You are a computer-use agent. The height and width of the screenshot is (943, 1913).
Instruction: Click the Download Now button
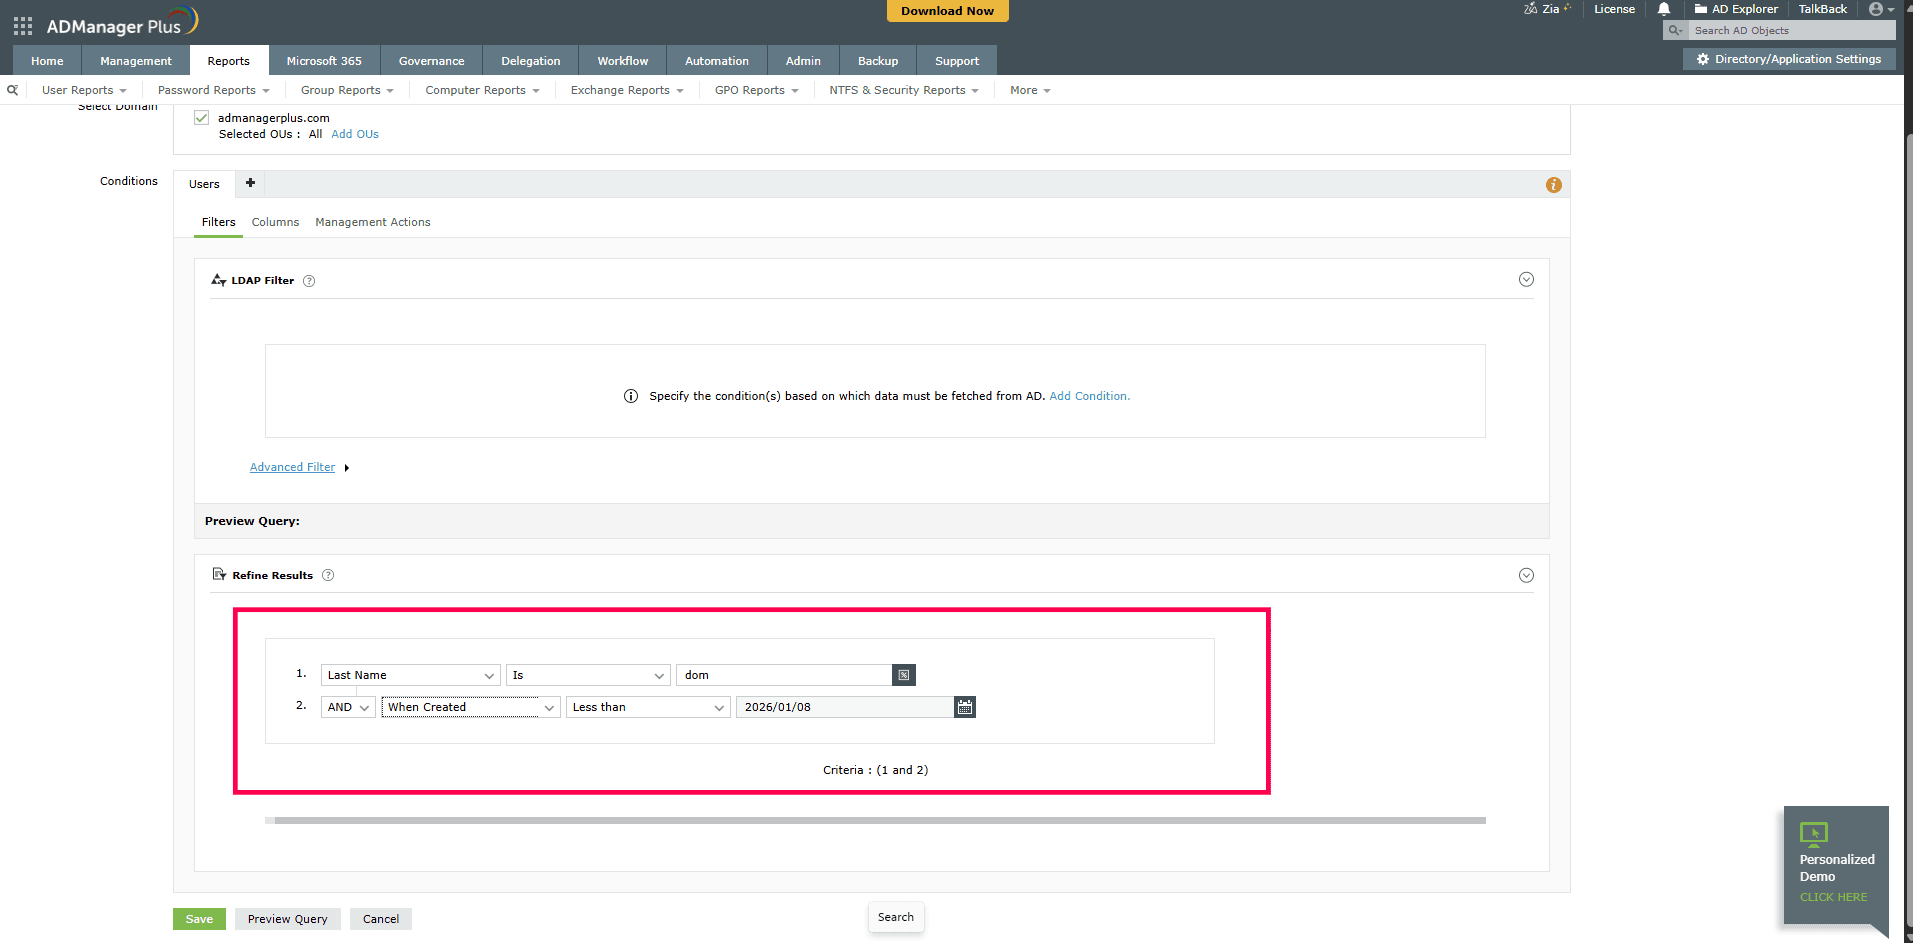(947, 11)
